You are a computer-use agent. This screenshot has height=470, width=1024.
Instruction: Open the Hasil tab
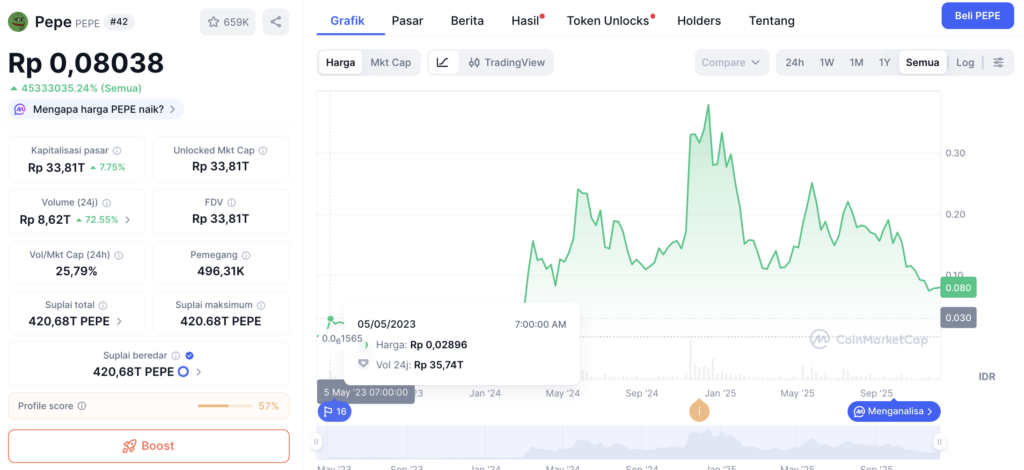click(x=526, y=20)
